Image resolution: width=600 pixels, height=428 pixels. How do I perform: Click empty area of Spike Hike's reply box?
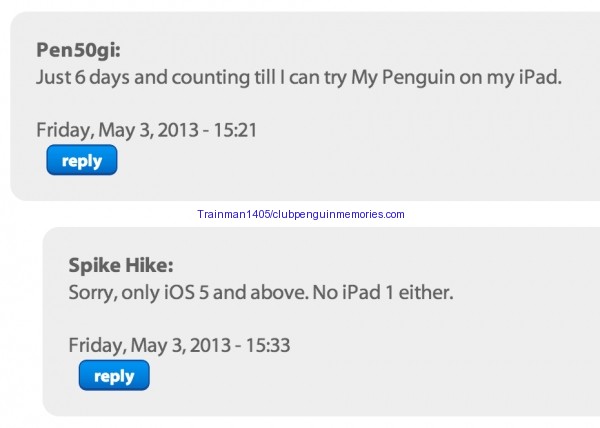pyautogui.click(x=400, y=370)
